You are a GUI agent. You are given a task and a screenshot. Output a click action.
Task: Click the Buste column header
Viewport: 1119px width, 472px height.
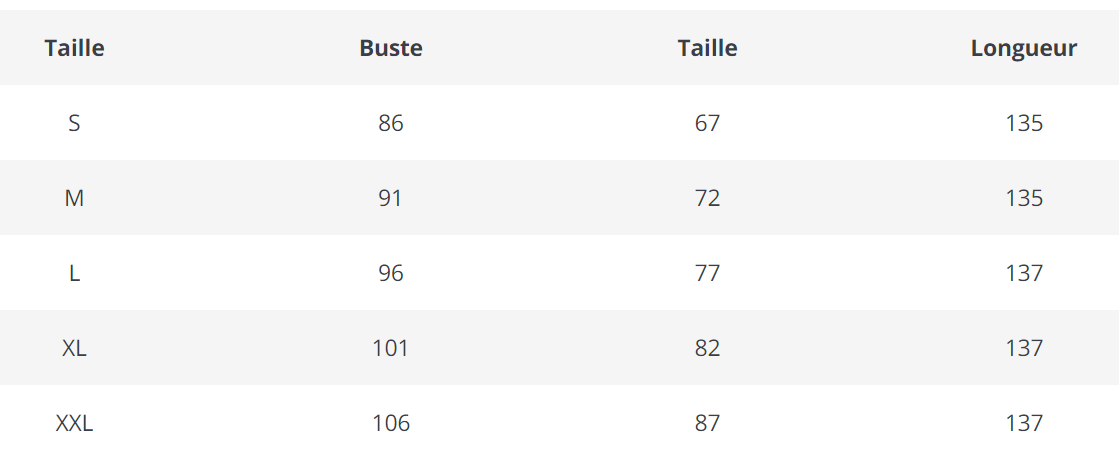tap(391, 48)
